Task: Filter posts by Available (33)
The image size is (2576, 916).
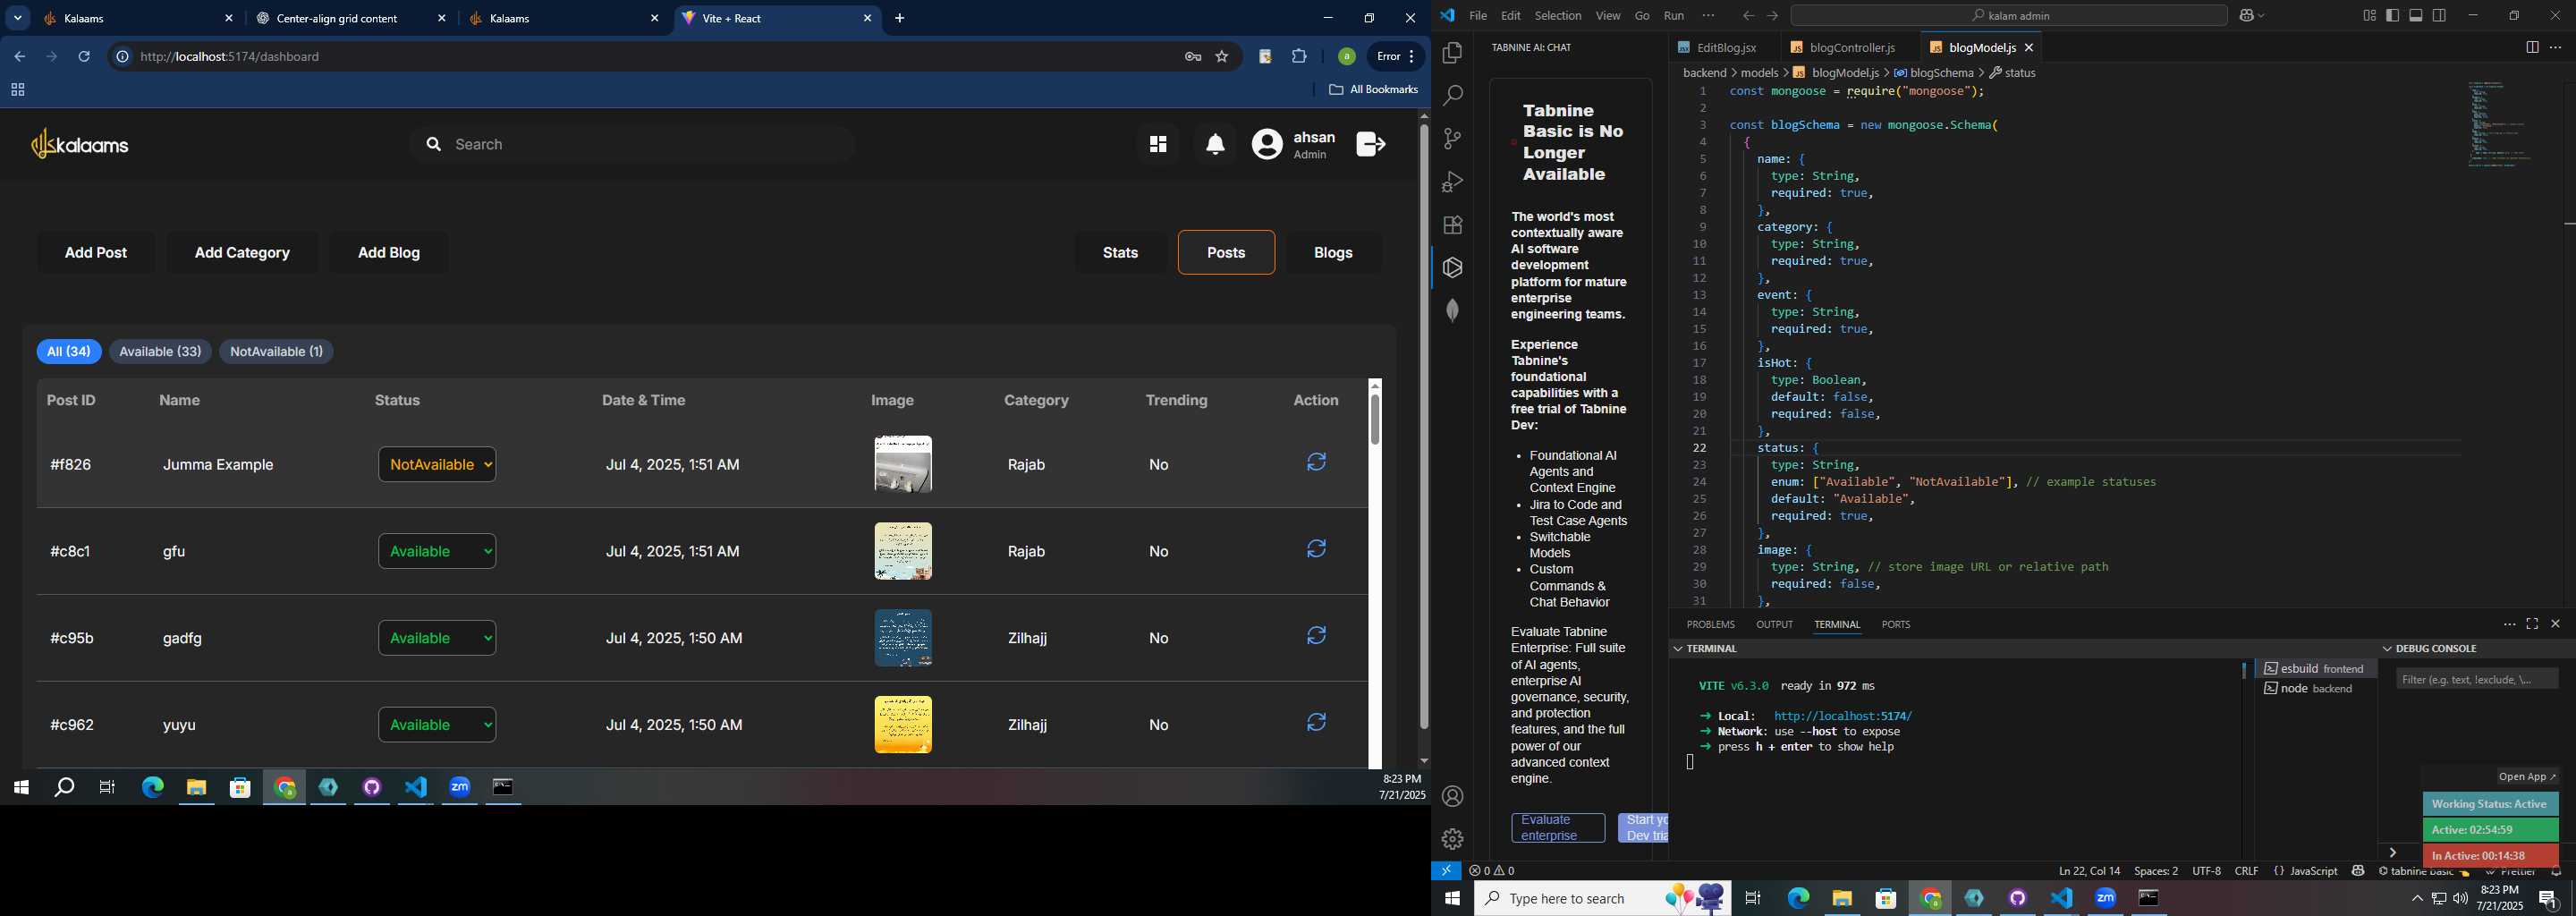Action: [x=160, y=352]
